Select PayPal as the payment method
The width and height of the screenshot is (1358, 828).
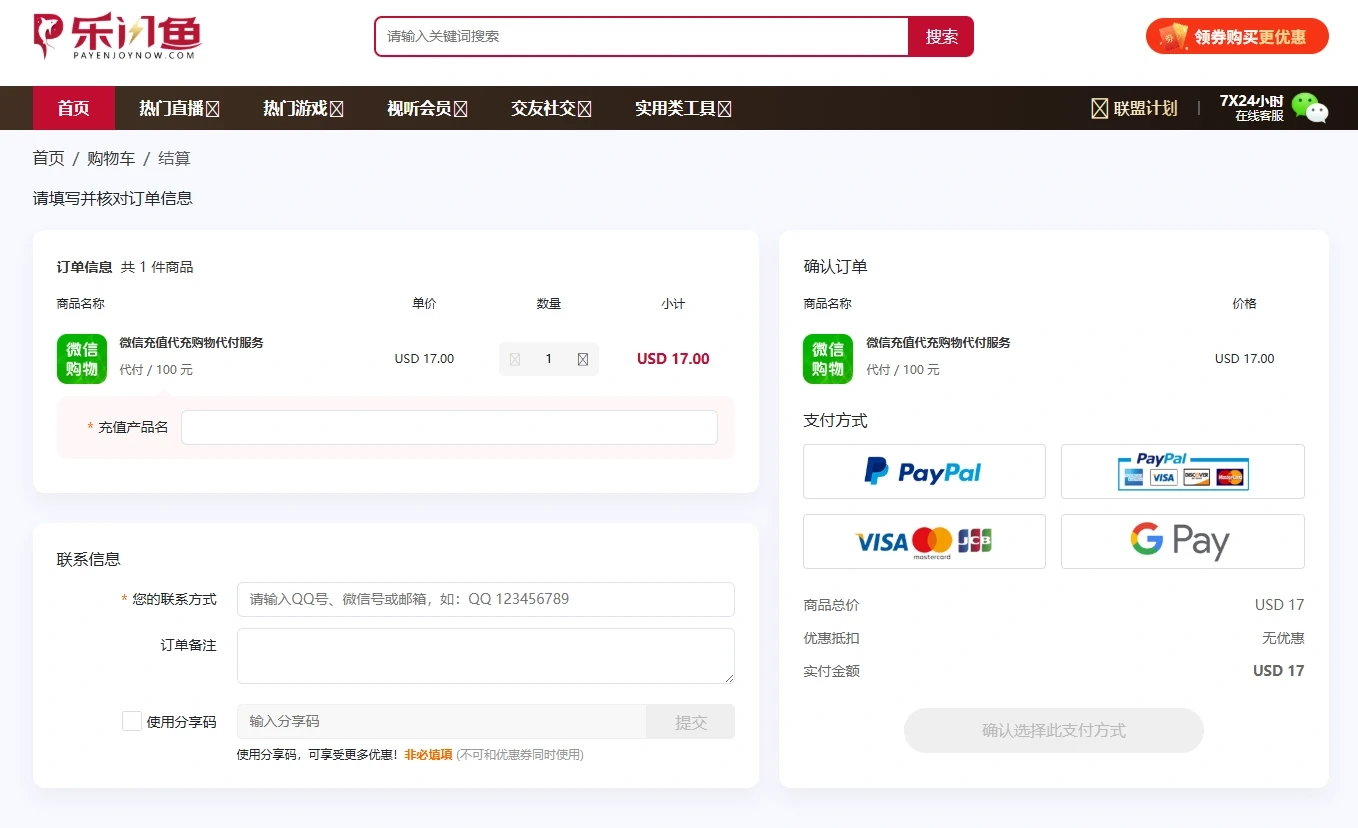tap(924, 472)
